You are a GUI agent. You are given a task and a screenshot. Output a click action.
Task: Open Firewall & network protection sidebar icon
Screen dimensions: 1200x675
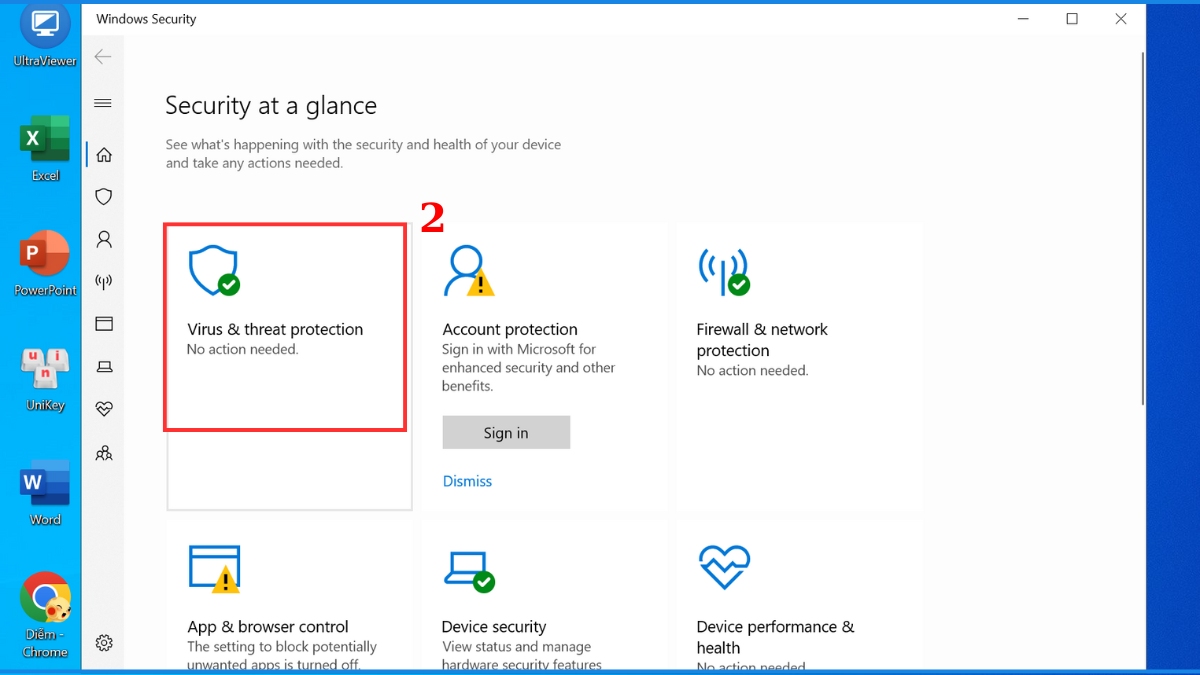(103, 281)
